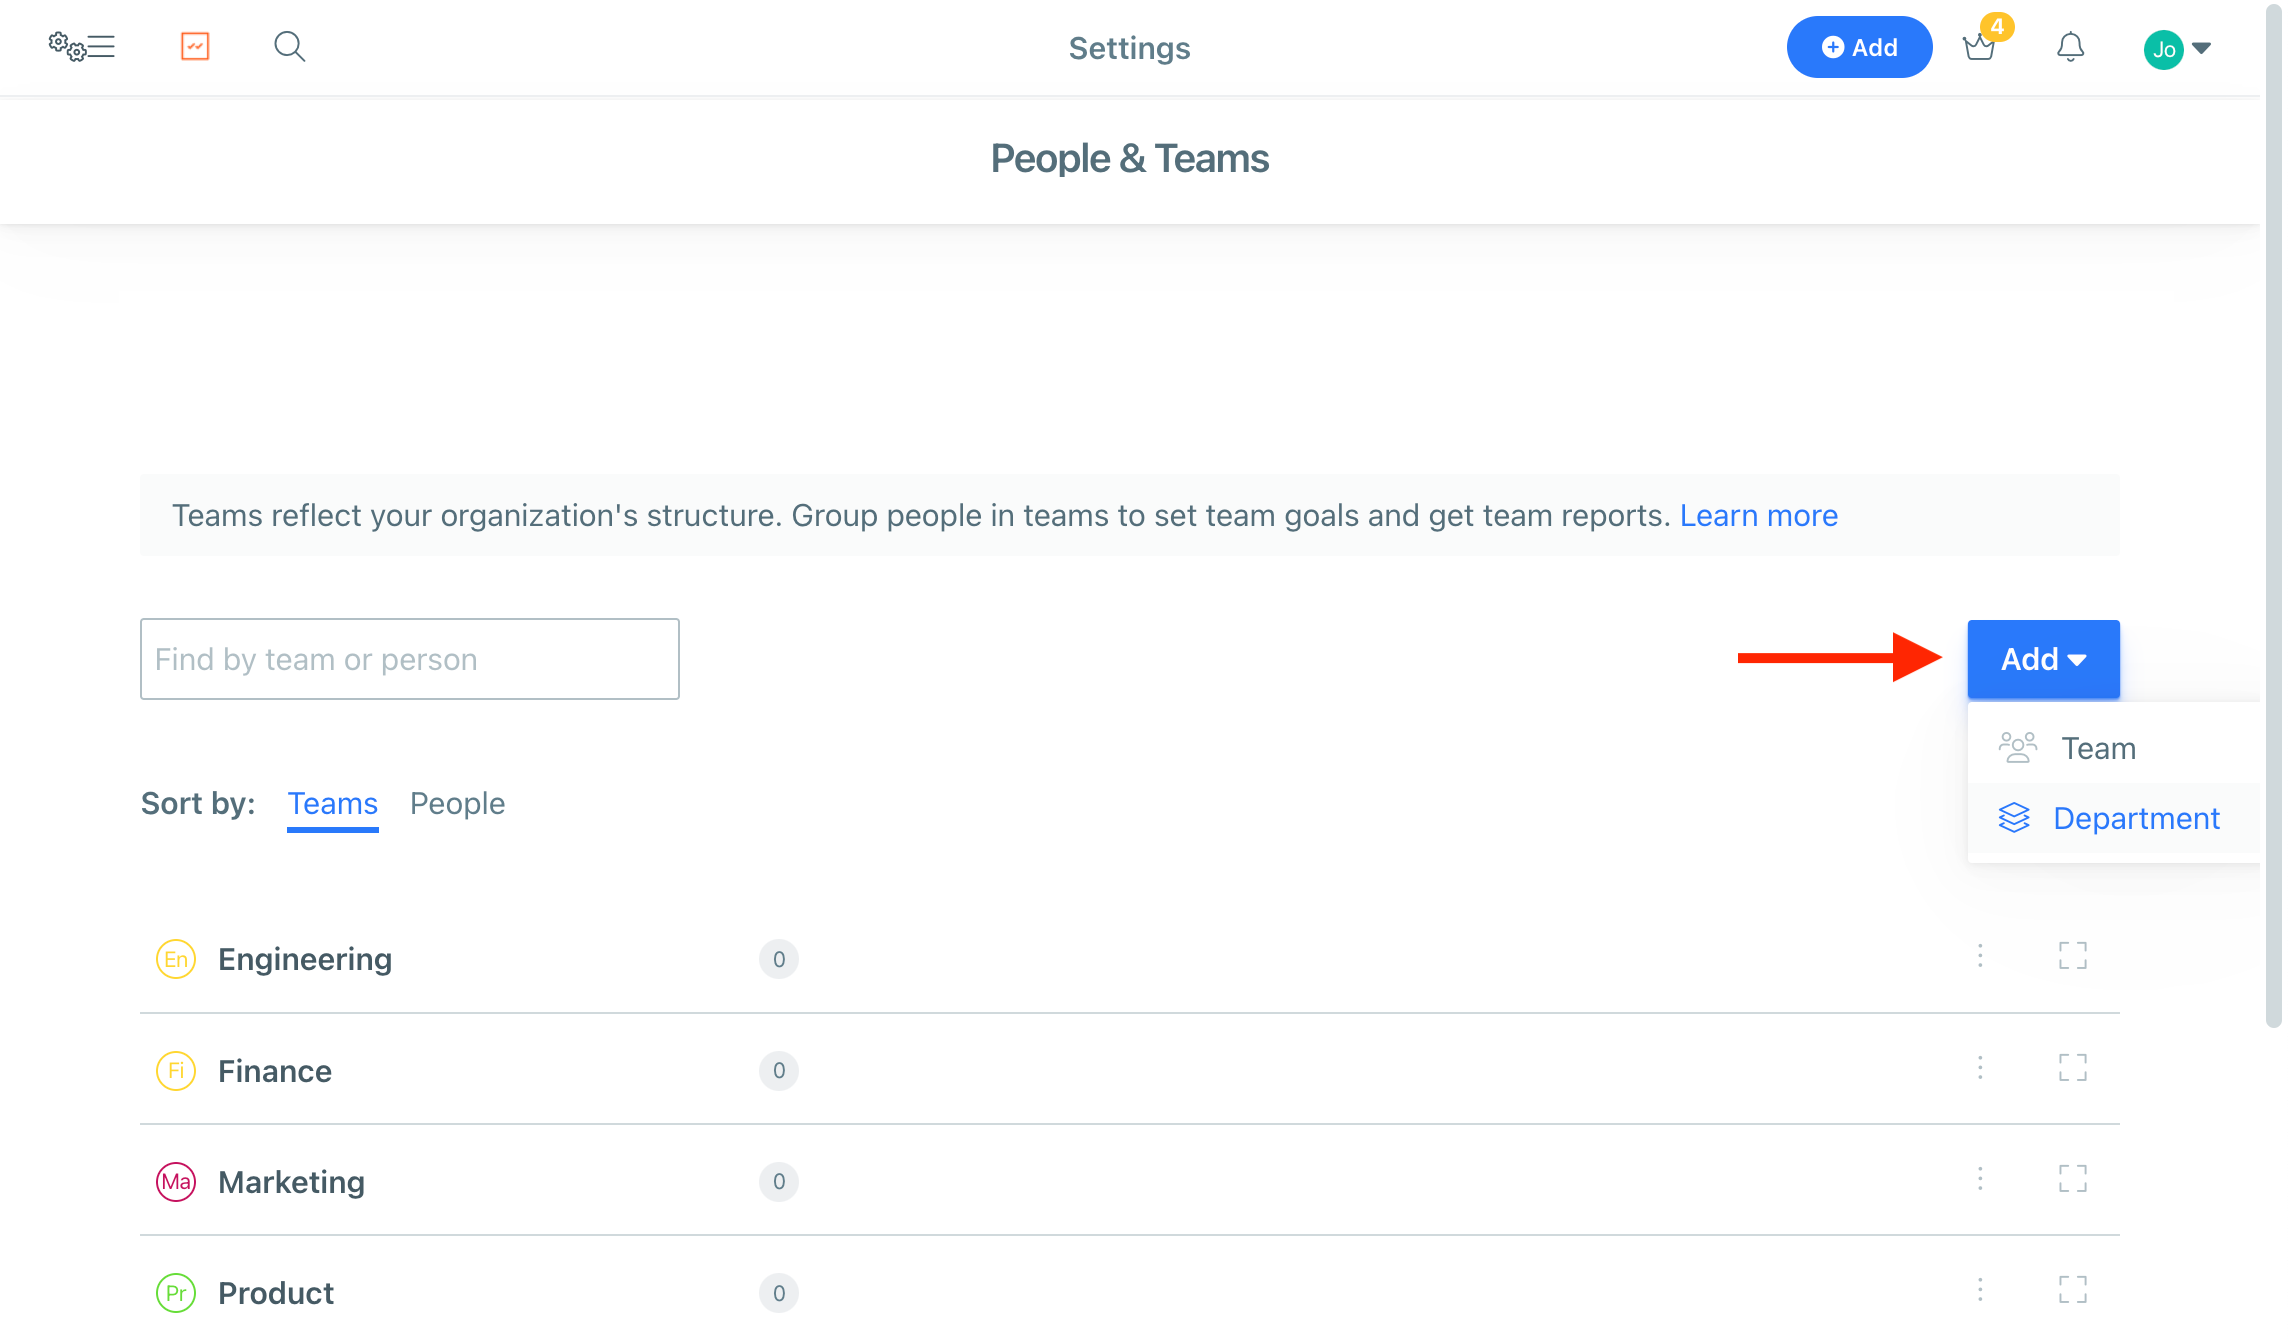The width and height of the screenshot is (2288, 1344).
Task: Focus the Find by team or person field
Action: coord(410,659)
